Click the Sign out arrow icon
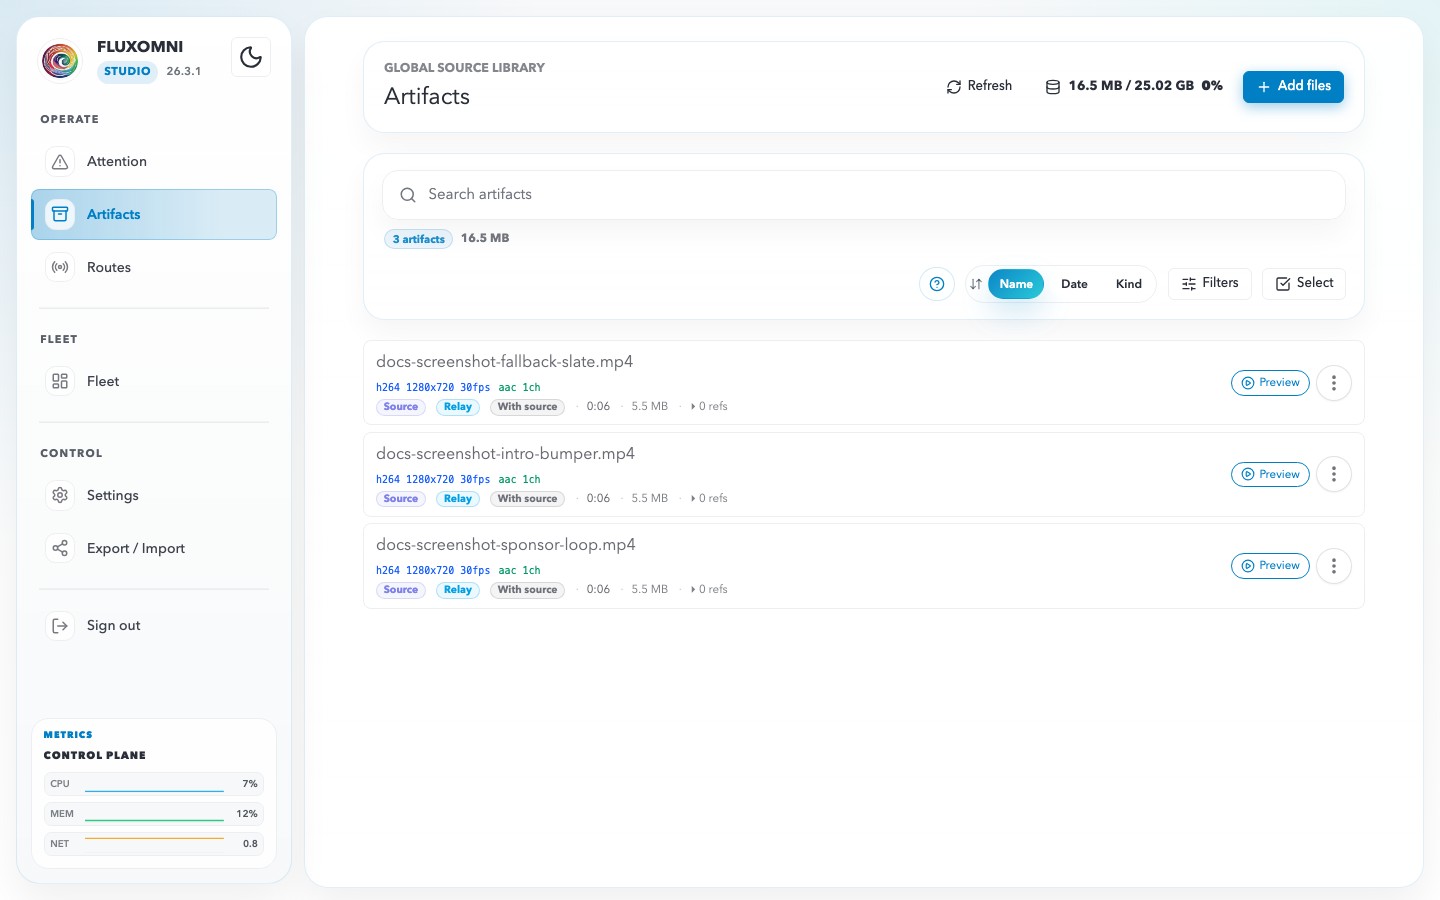1440x900 pixels. (x=60, y=625)
